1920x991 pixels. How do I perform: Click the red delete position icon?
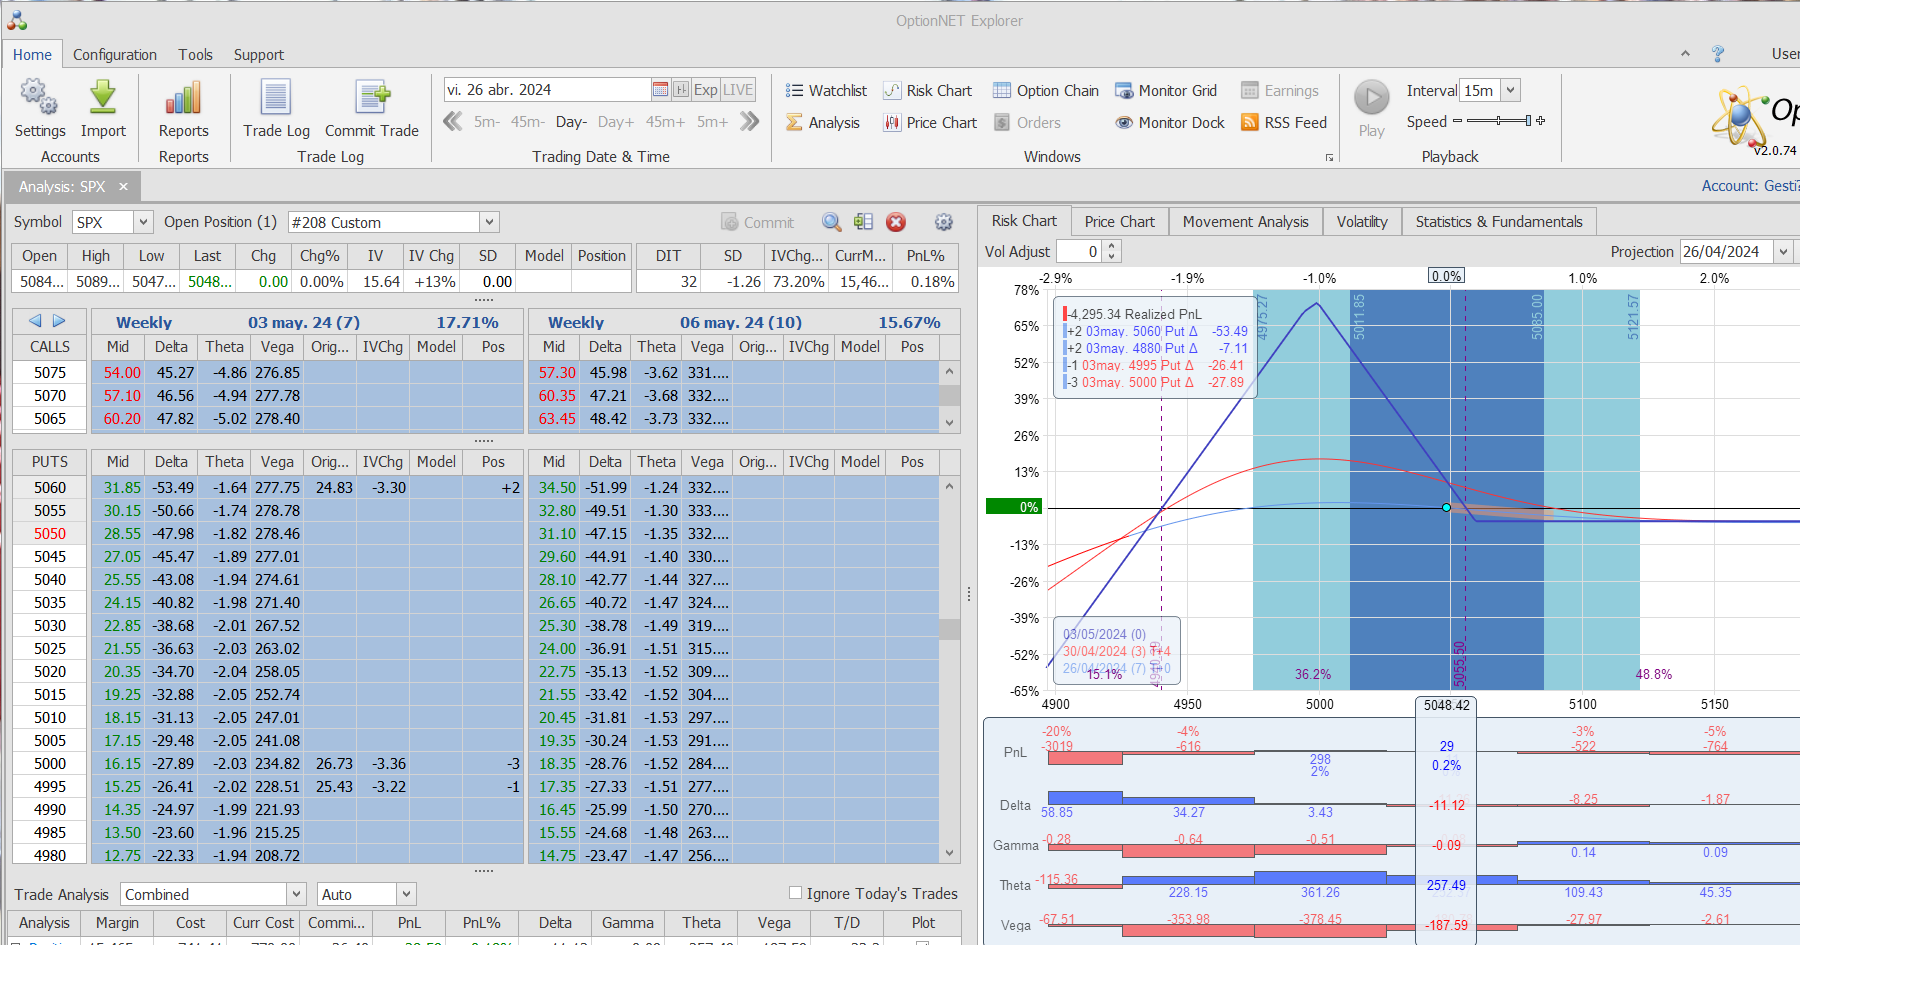point(896,222)
